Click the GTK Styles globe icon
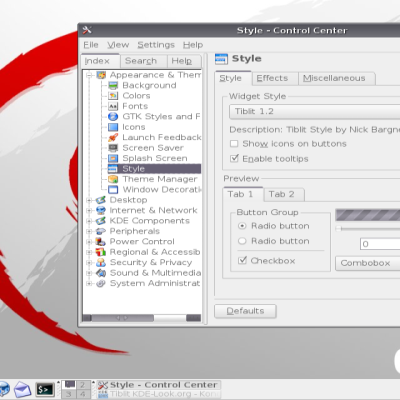This screenshot has height=400, width=400. 113,117
